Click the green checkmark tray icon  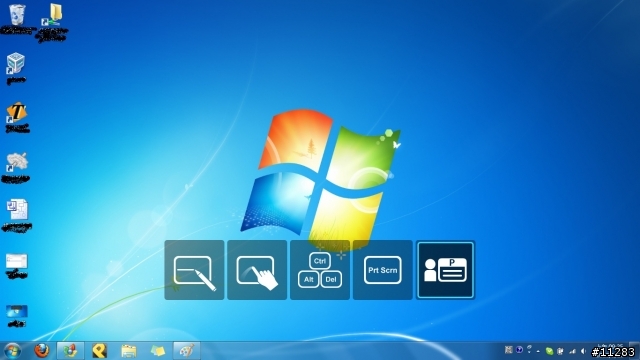click(549, 351)
